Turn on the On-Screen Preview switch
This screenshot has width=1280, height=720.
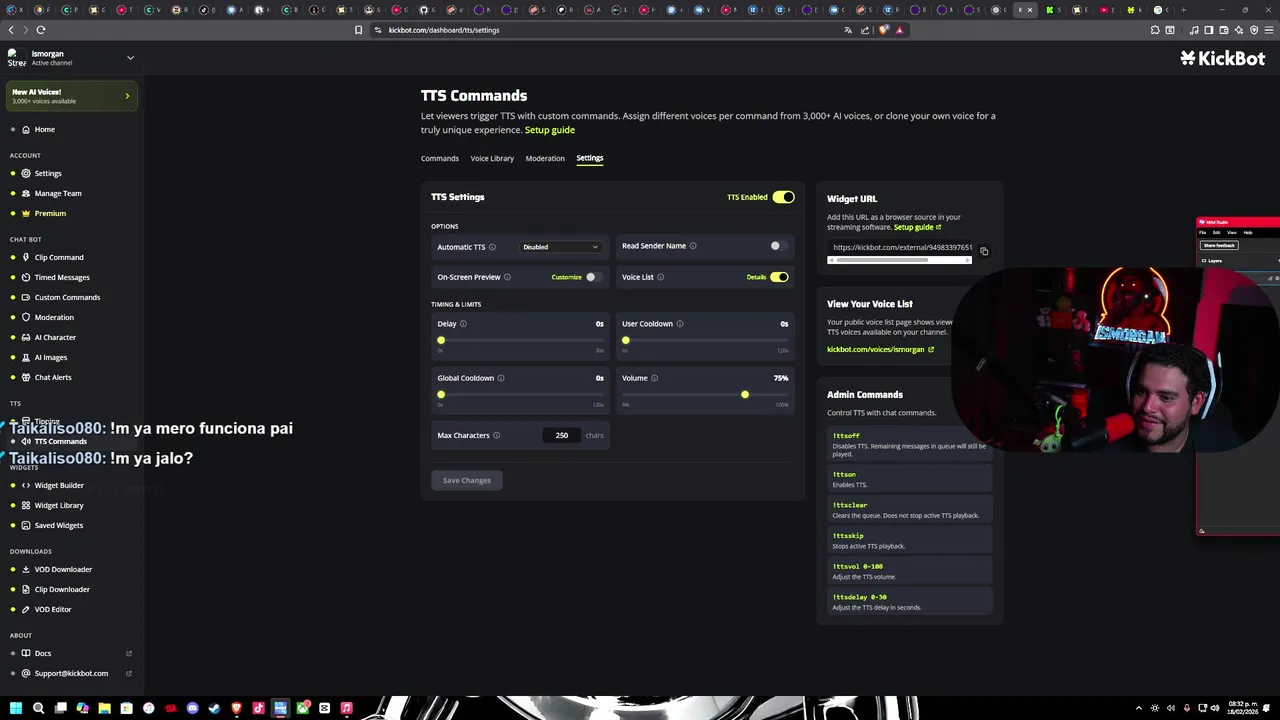coord(594,277)
